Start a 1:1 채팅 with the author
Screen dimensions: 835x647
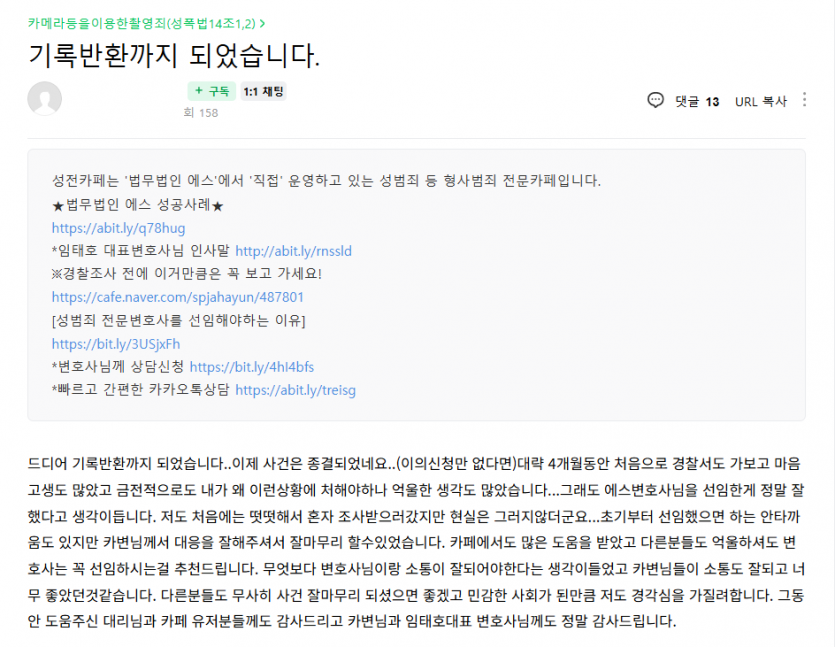coord(264,91)
